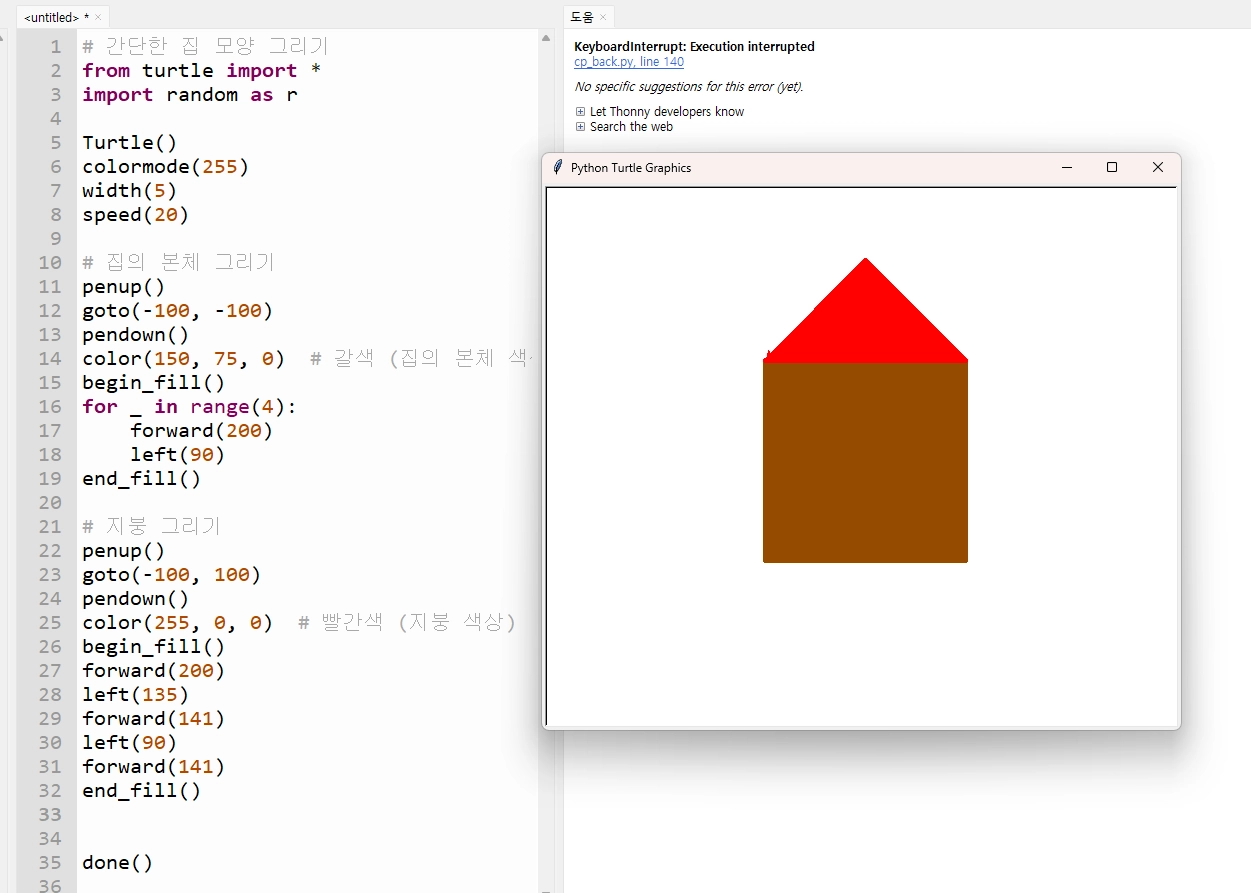1251x893 pixels.
Task: Expand the Search the web section
Action: 581,127
